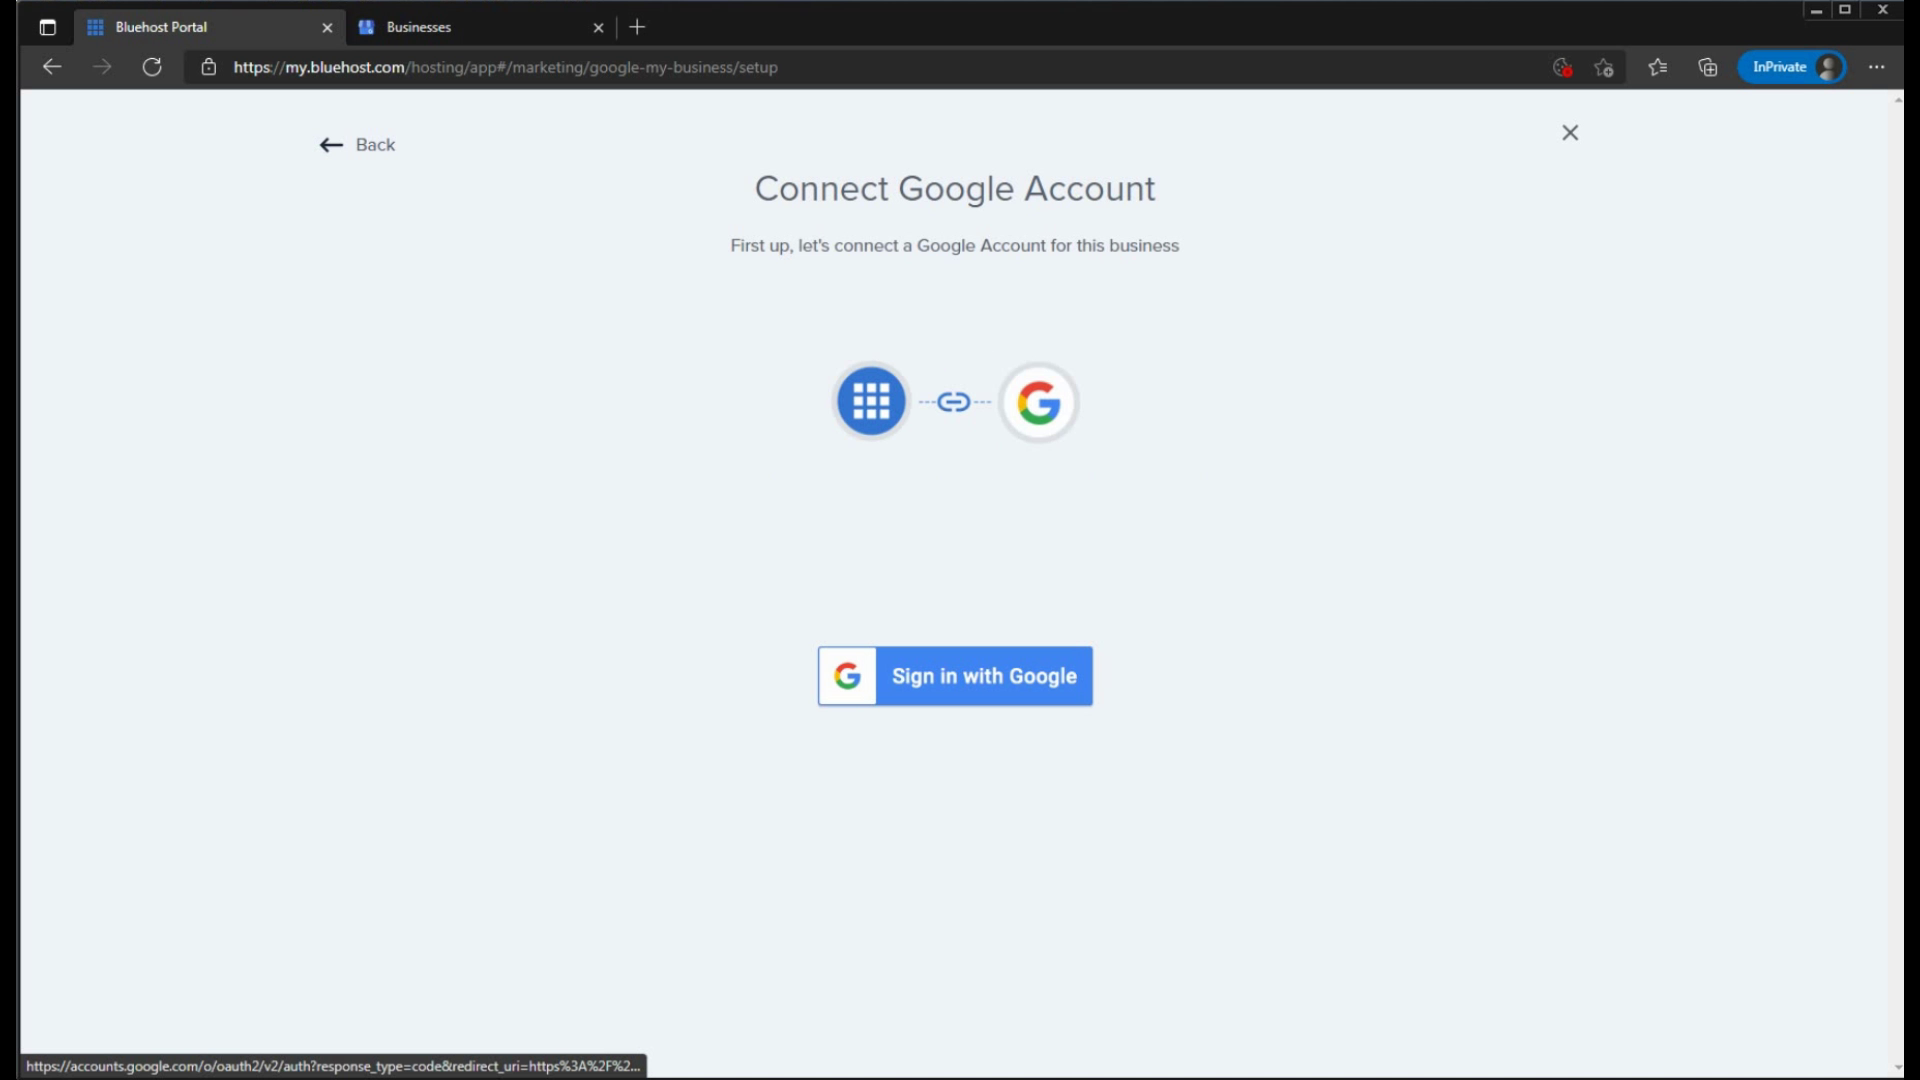The image size is (1920, 1080).
Task: Click the Bluehost grid logo icon
Action: [x=871, y=401]
